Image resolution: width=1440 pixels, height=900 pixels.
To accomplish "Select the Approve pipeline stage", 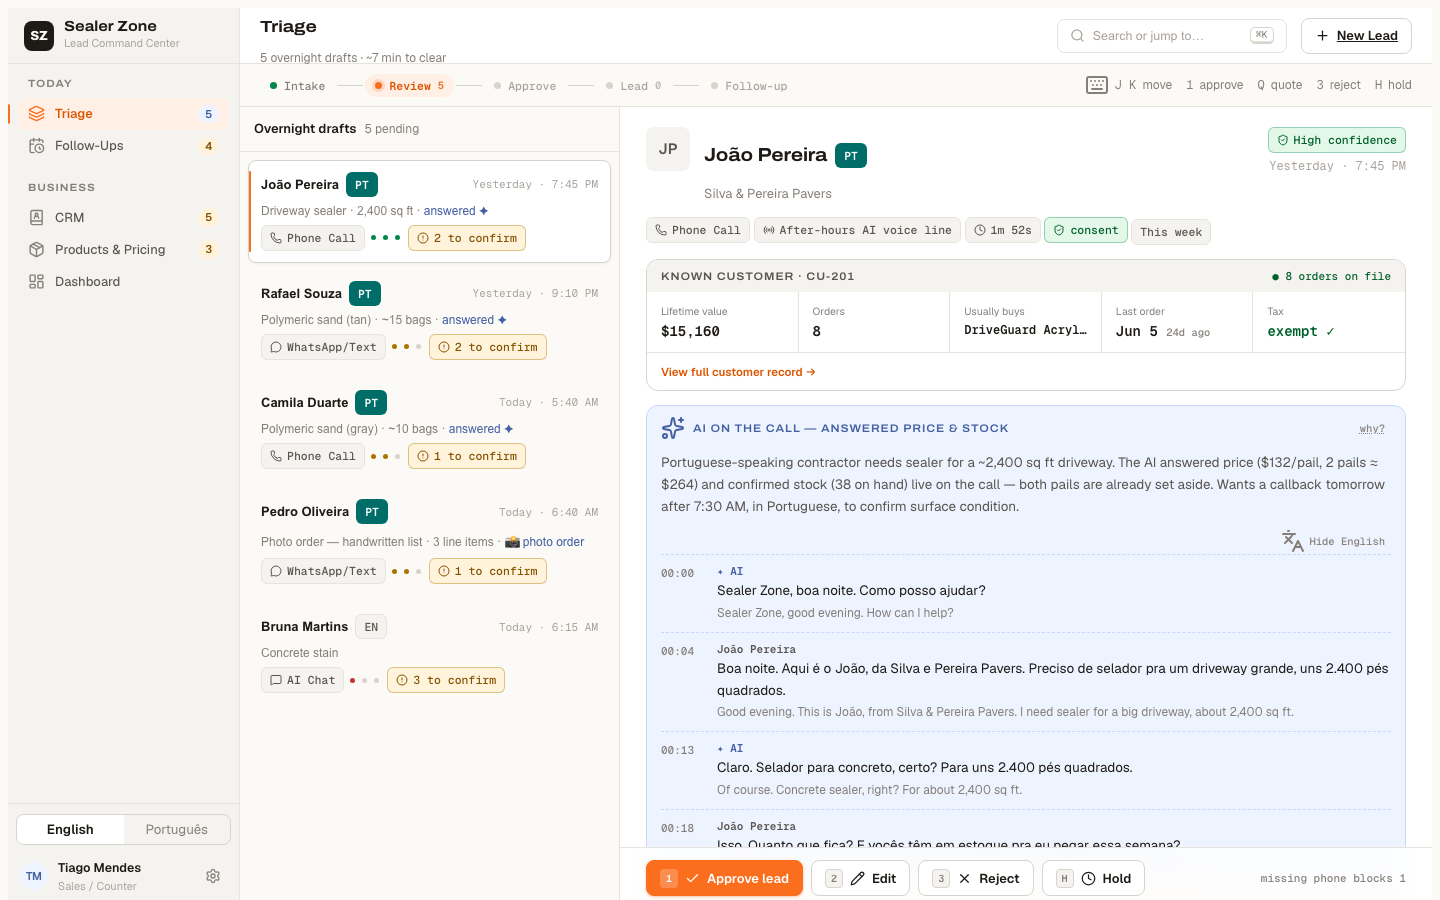I will point(525,86).
